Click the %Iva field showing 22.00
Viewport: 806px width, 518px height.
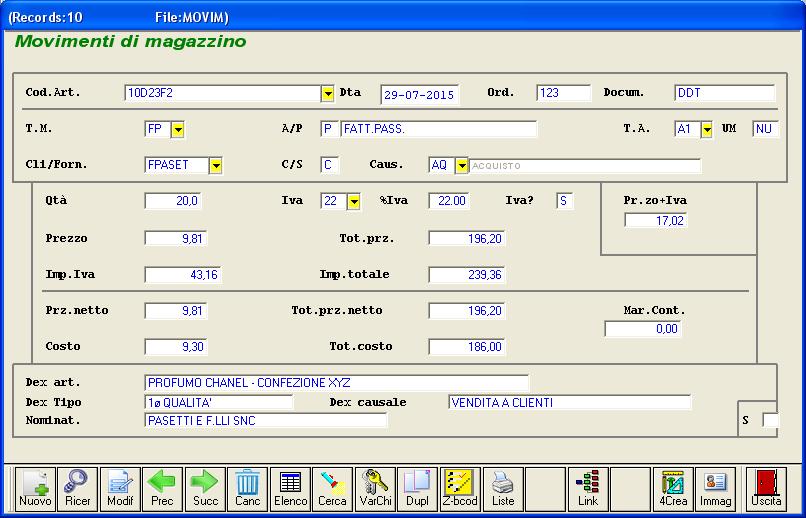point(449,201)
